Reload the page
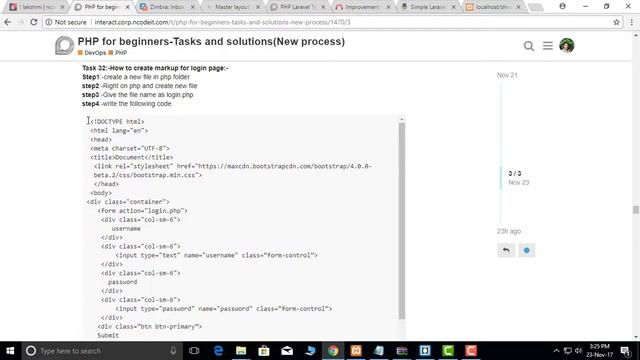The width and height of the screenshot is (640, 360). (33, 22)
